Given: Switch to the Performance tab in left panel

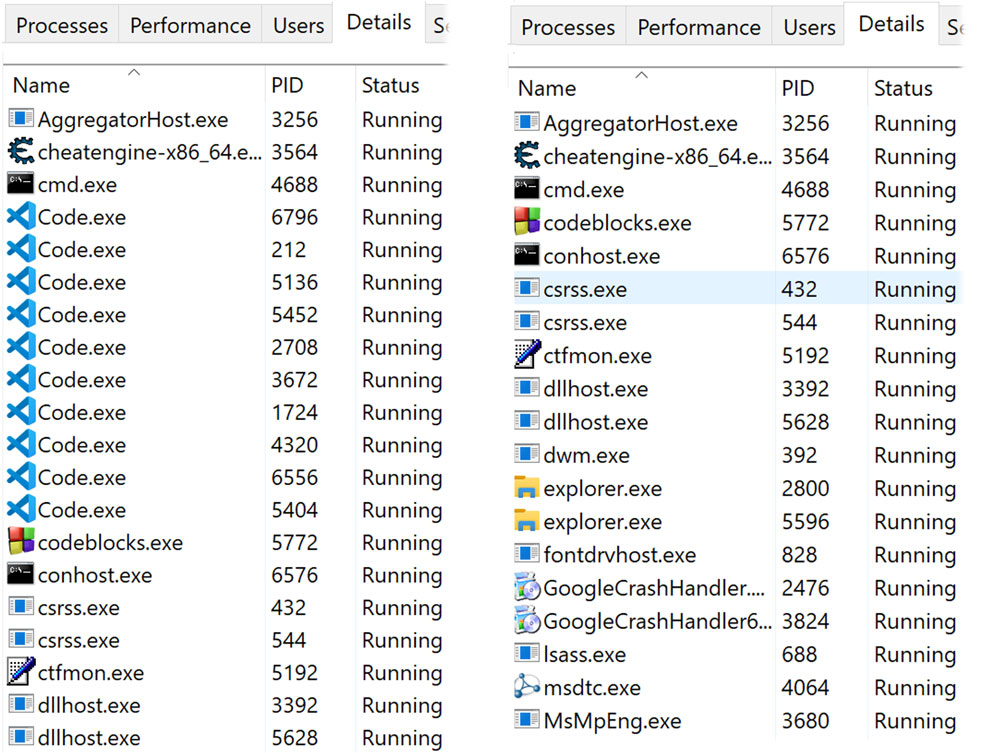Looking at the screenshot, I should [190, 26].
